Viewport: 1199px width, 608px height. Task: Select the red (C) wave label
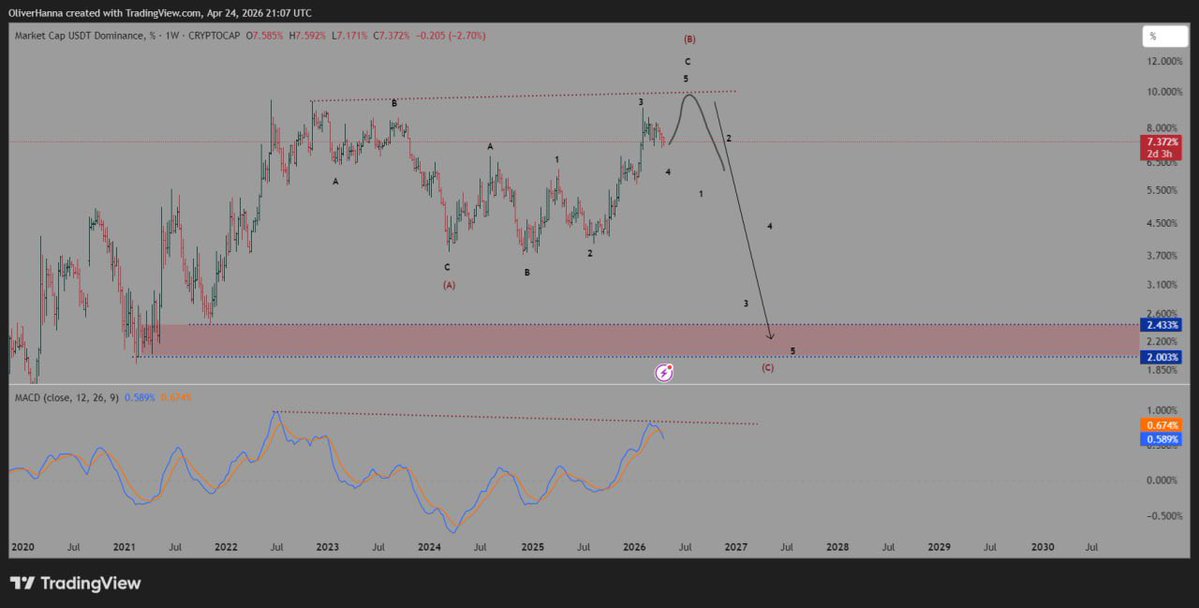(768, 368)
